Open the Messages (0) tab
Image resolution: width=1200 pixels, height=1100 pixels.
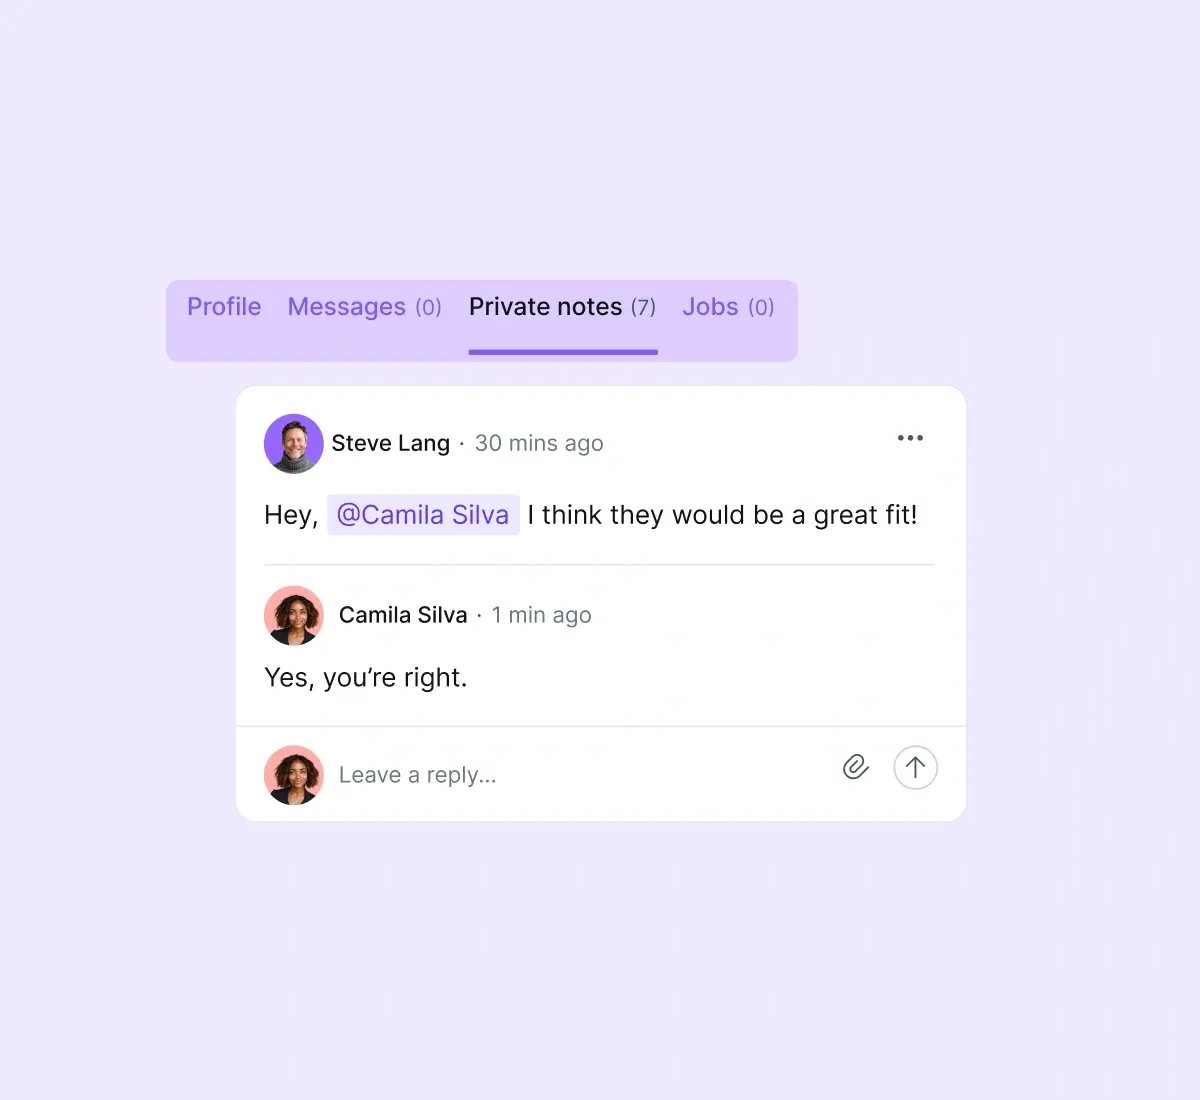pyautogui.click(x=365, y=307)
